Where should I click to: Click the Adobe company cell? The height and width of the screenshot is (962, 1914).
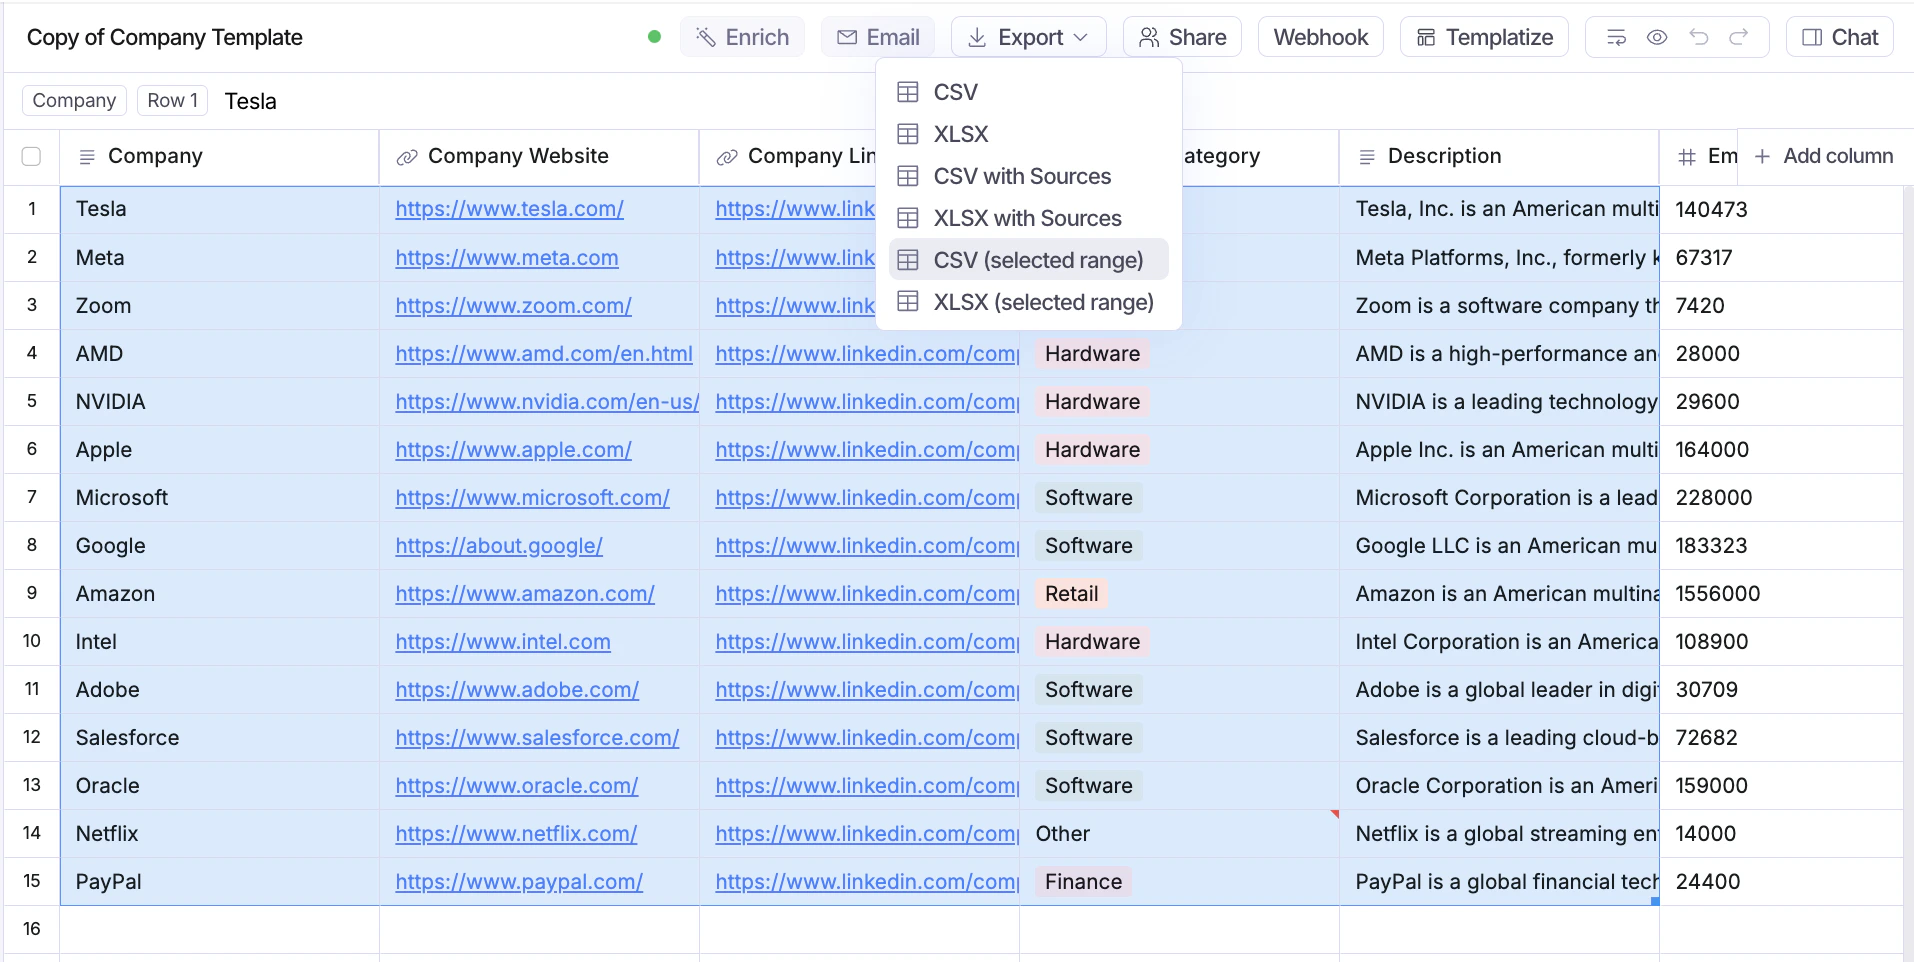click(x=220, y=690)
